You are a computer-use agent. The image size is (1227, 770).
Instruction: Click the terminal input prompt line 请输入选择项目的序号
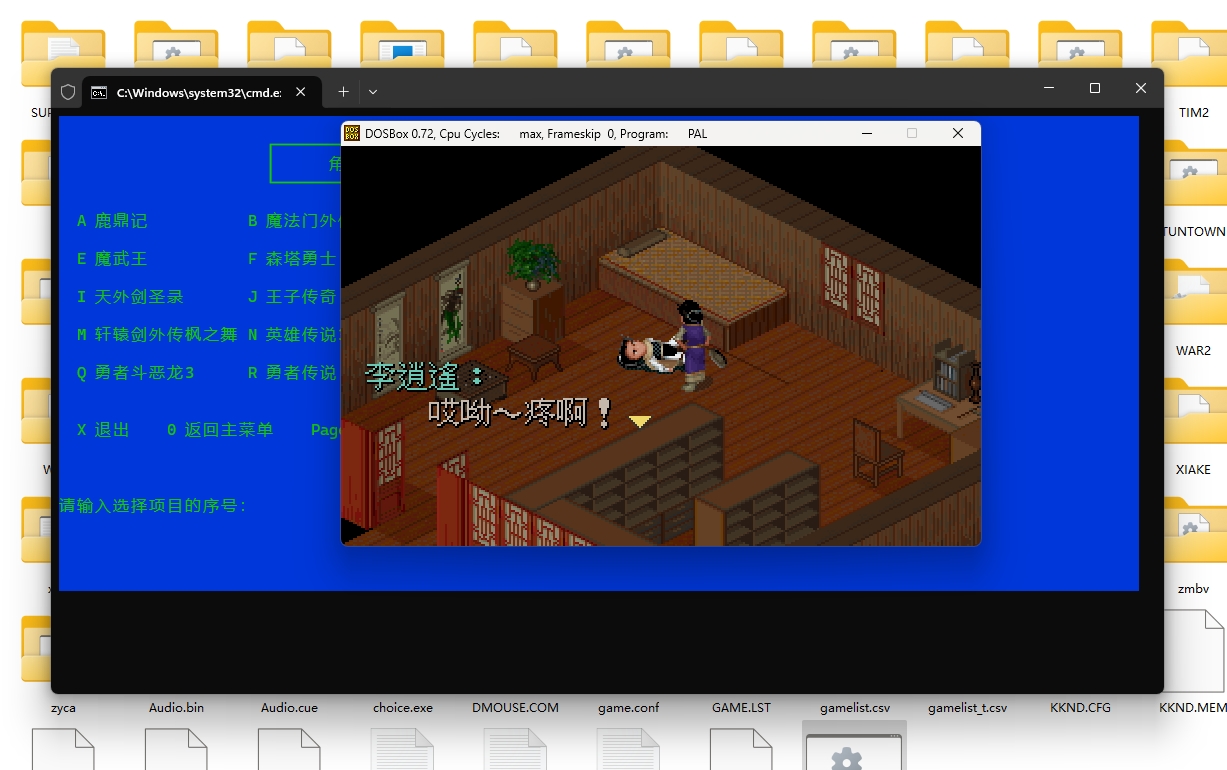click(153, 506)
